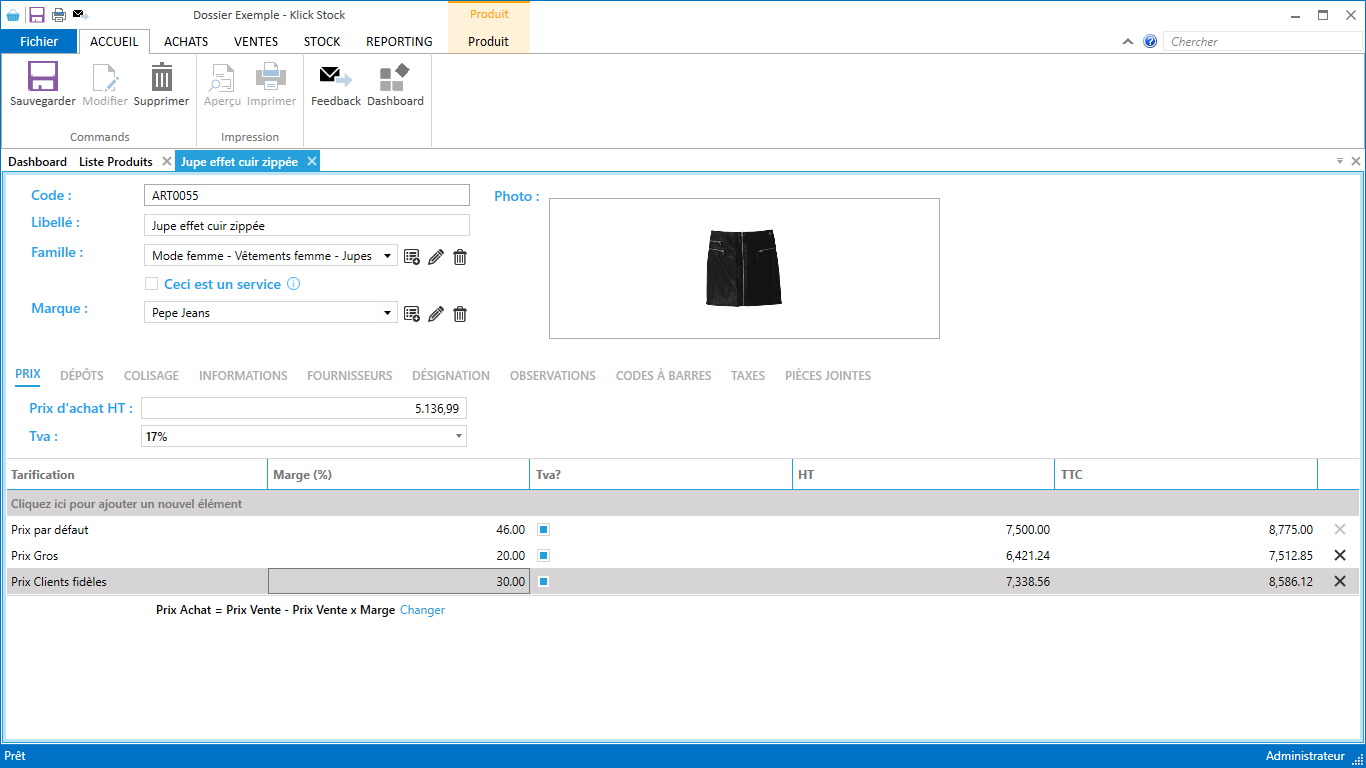
Task: Open the Tva 17% dropdown
Action: point(459,437)
